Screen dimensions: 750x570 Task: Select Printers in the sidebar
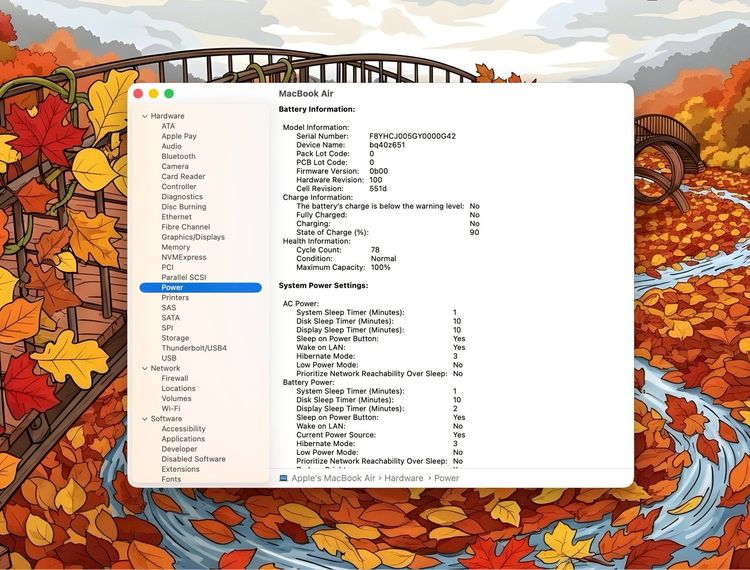(175, 297)
